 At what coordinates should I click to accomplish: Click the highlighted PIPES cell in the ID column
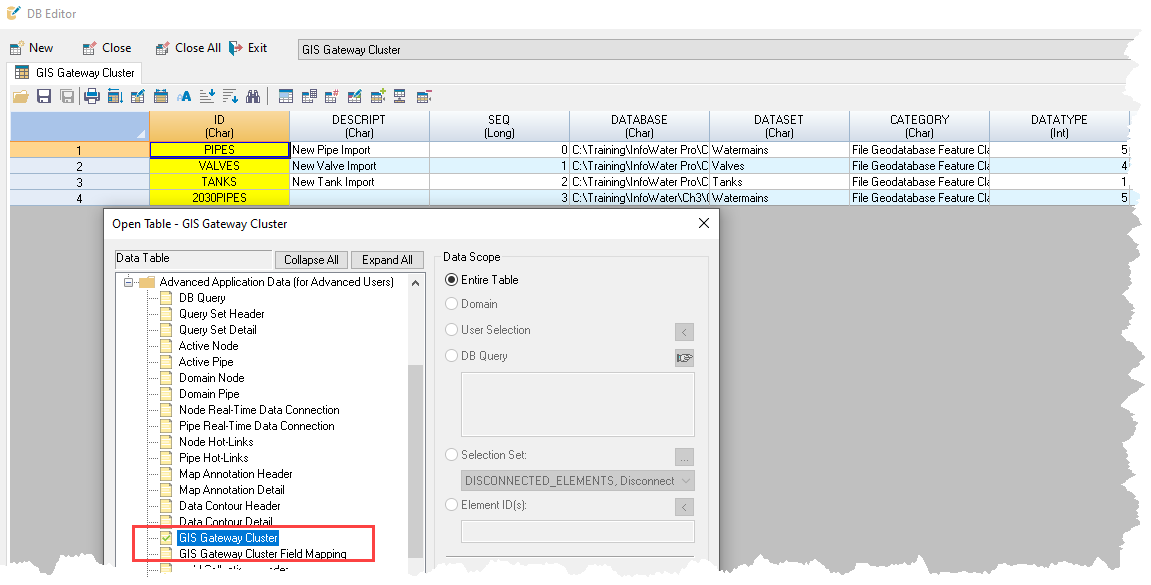(x=218, y=148)
